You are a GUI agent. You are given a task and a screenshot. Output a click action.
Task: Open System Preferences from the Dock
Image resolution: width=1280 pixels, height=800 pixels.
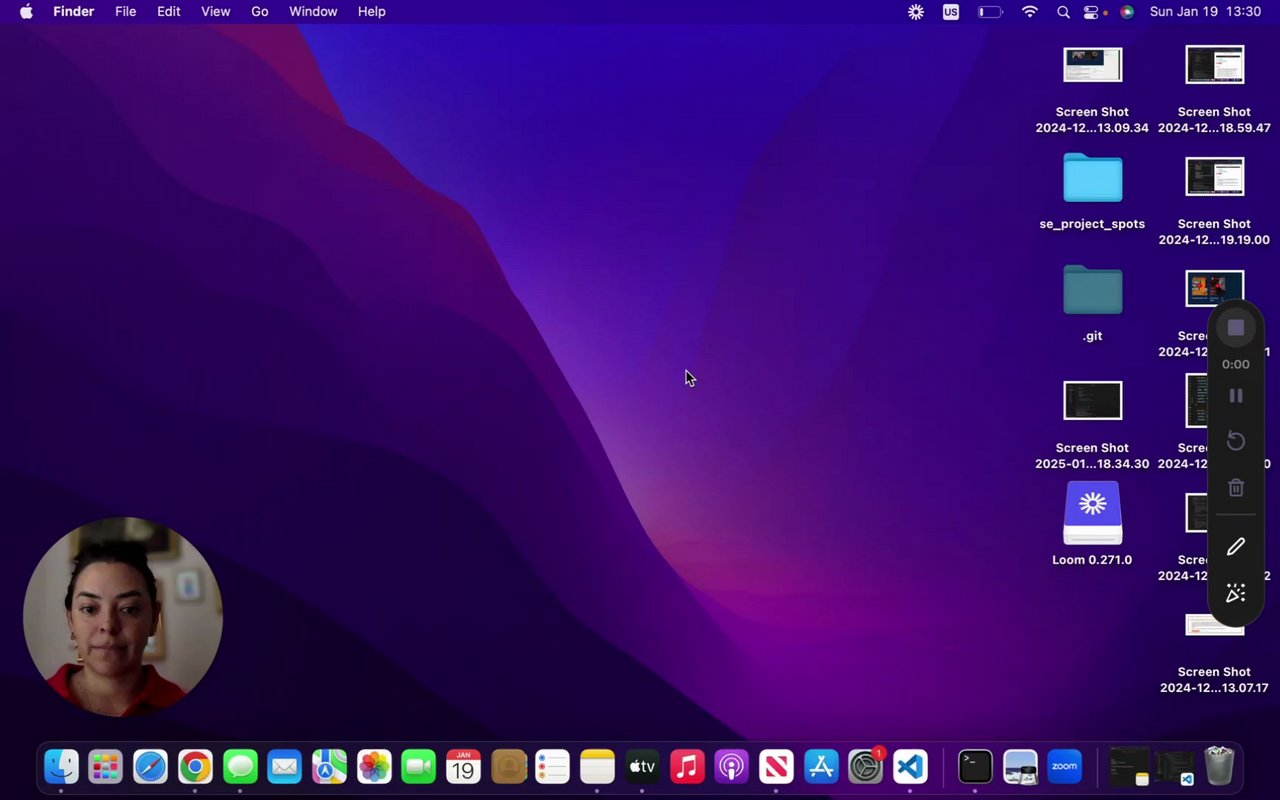point(866,767)
